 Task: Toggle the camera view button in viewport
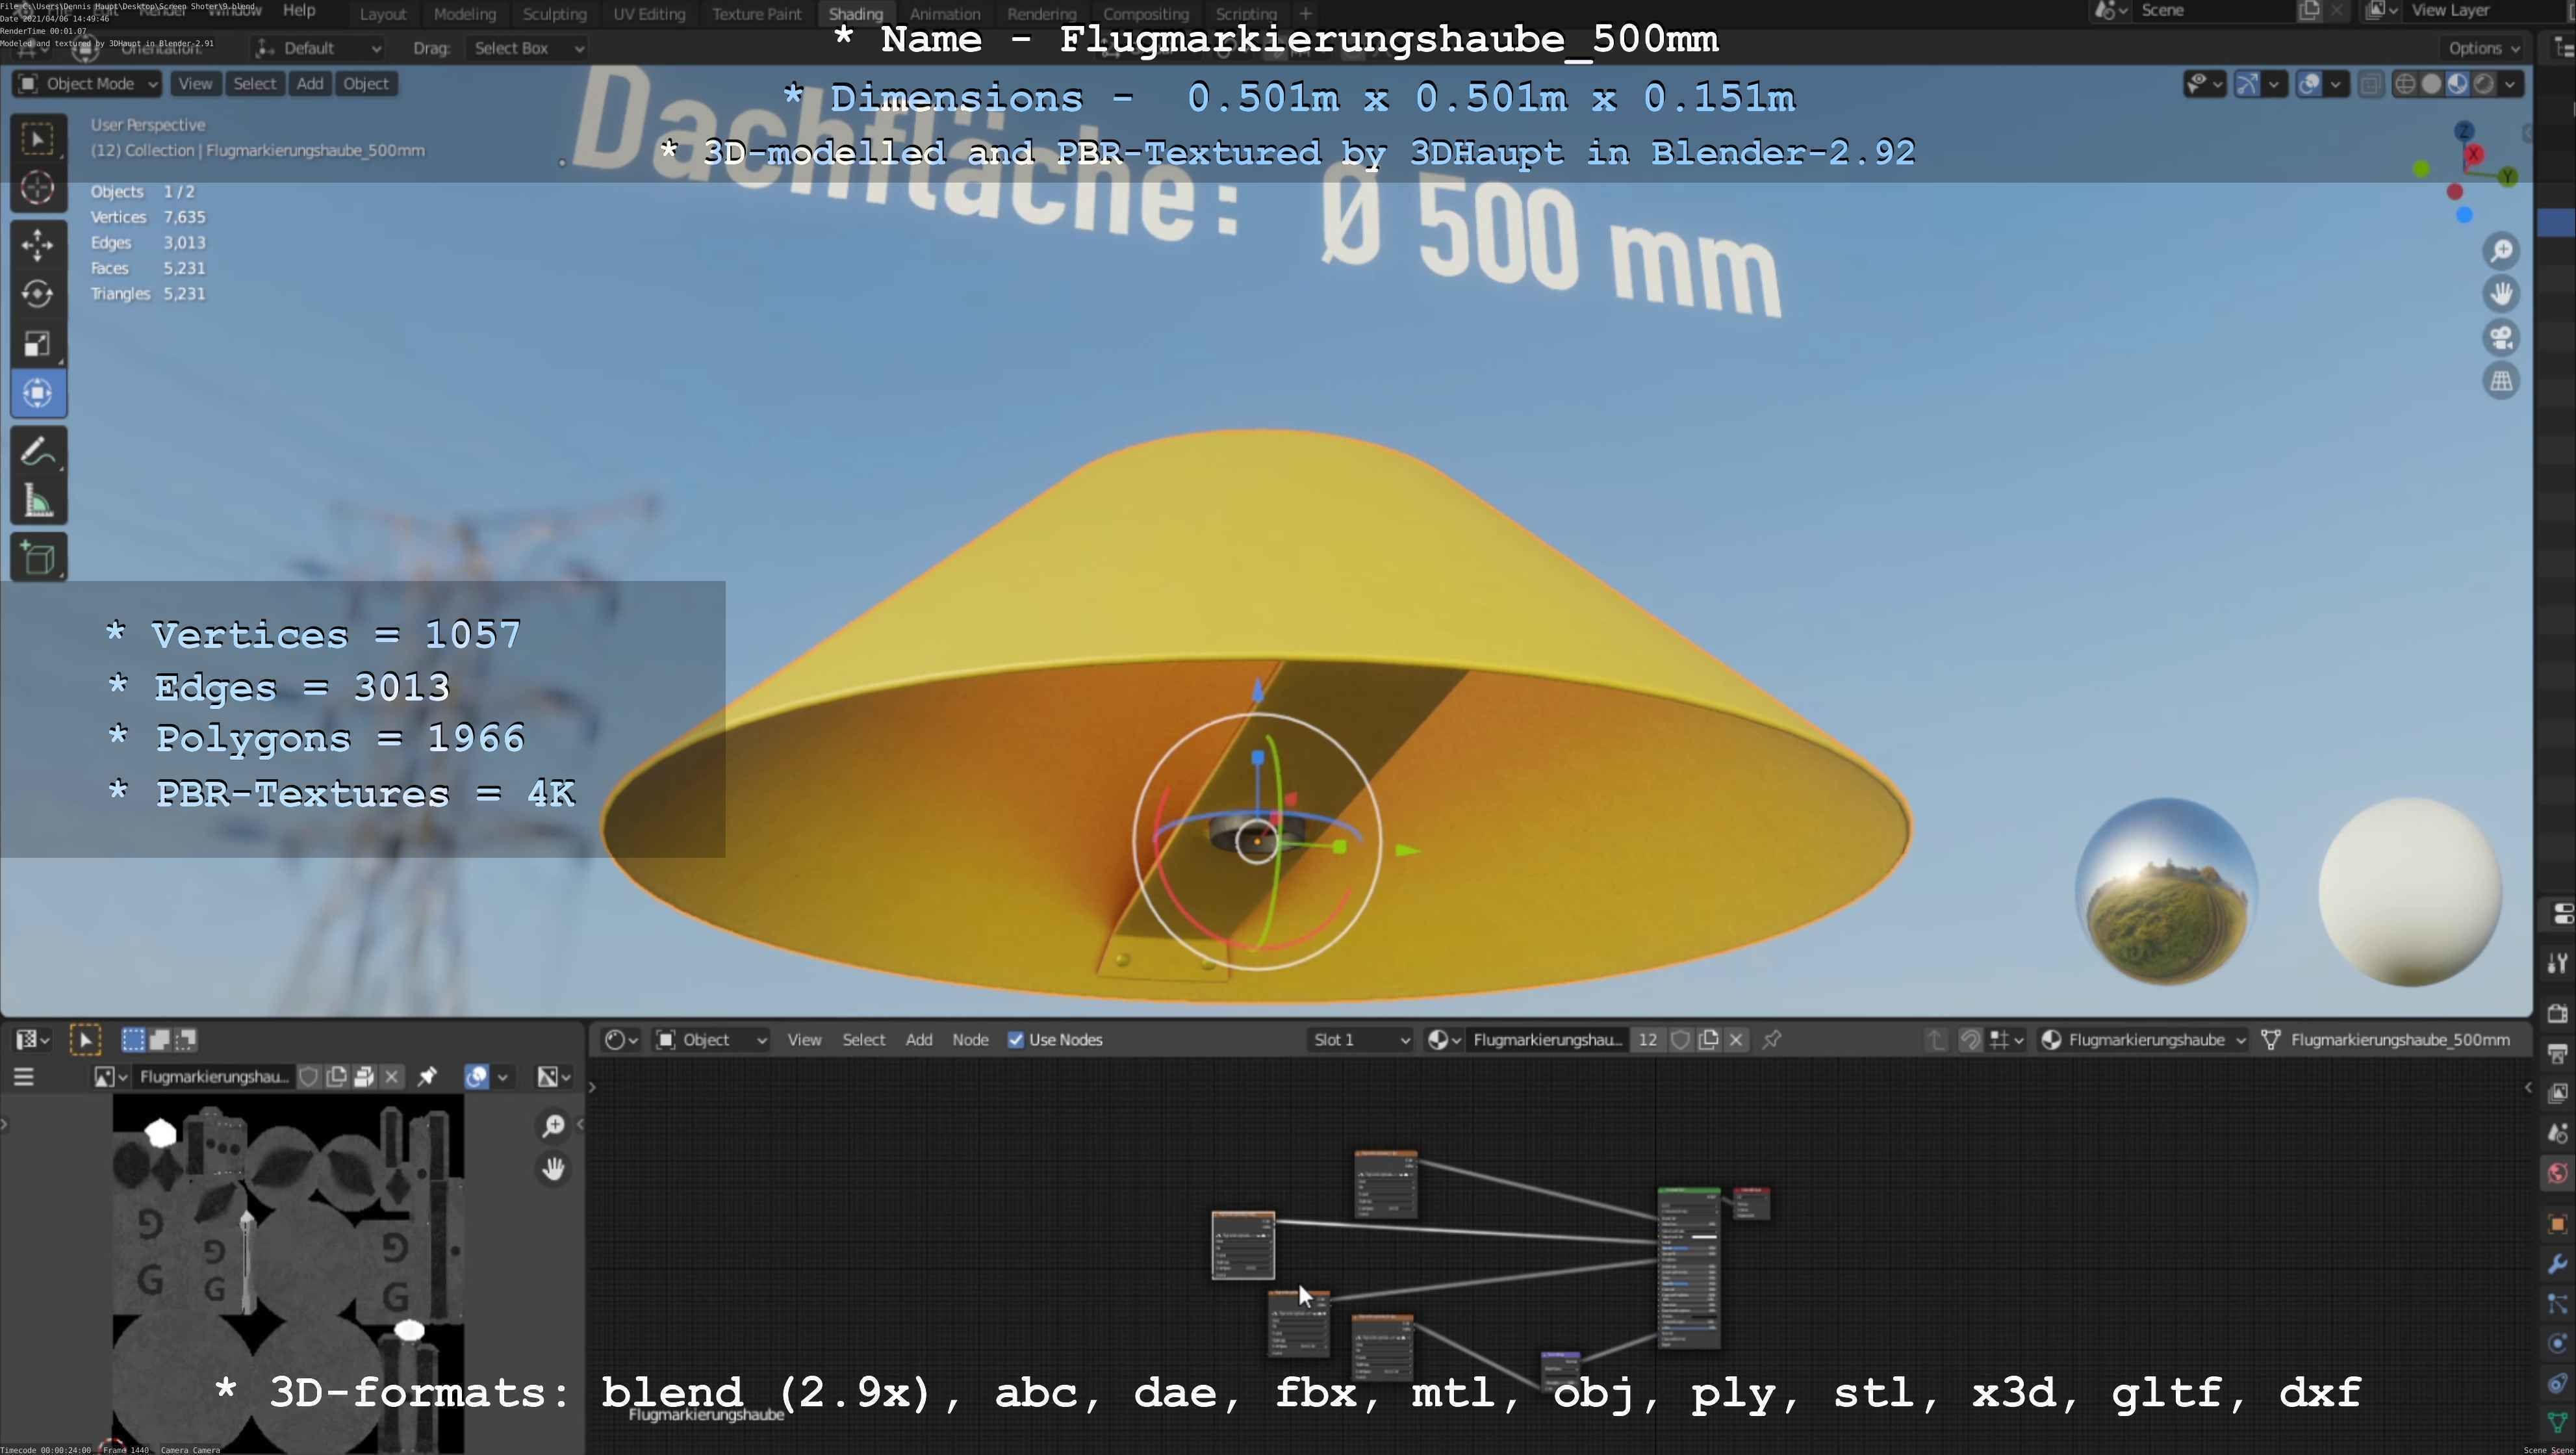[2501, 338]
